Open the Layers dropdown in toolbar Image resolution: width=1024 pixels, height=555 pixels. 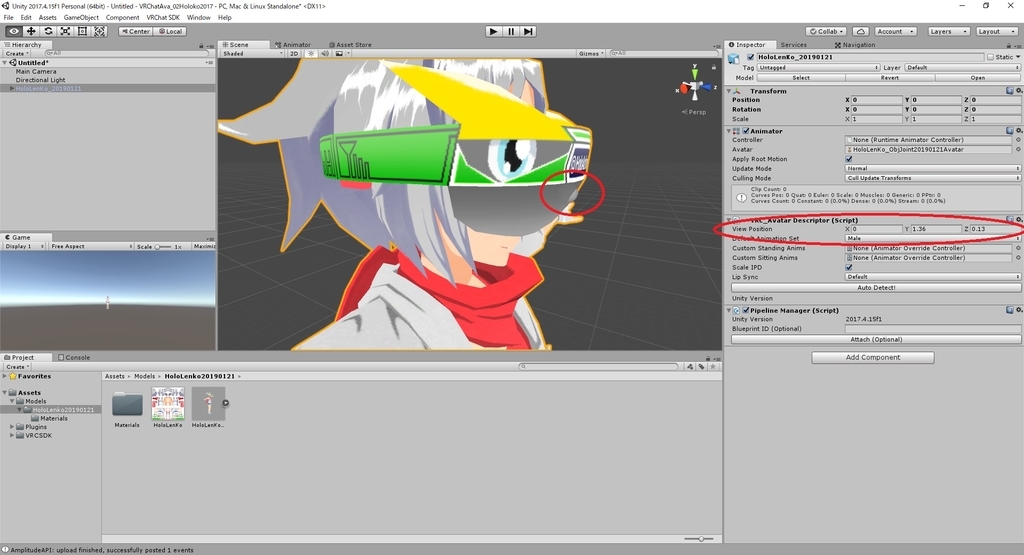[x=947, y=31]
